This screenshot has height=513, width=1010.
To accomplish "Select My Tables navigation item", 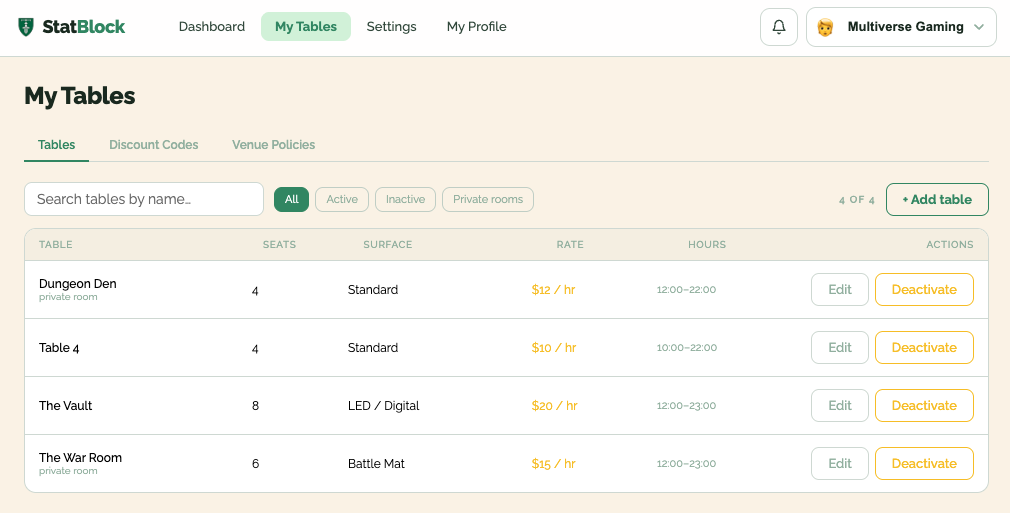I will pos(306,26).
